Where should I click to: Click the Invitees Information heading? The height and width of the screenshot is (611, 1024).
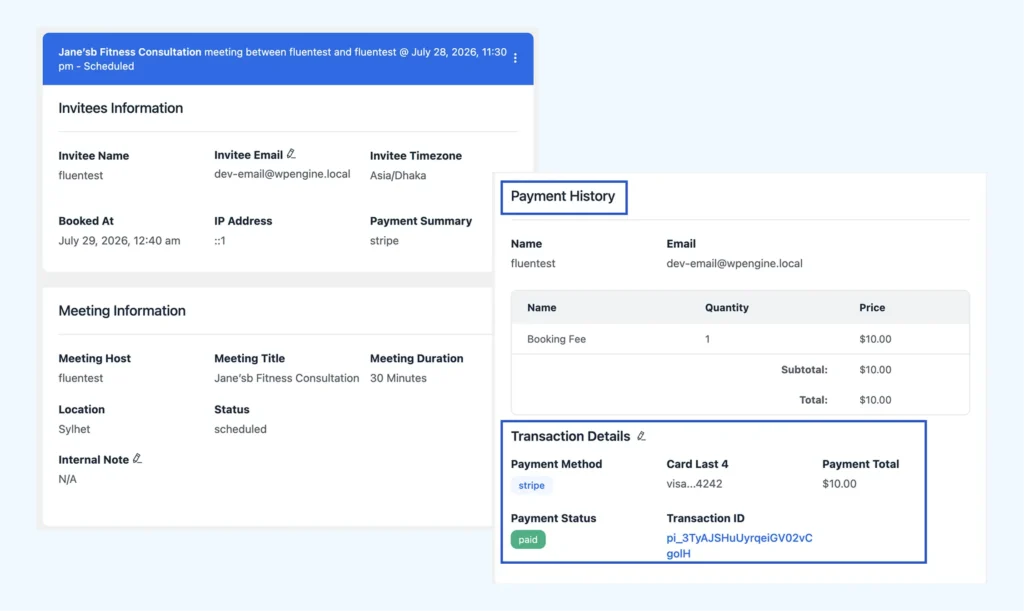coord(121,108)
